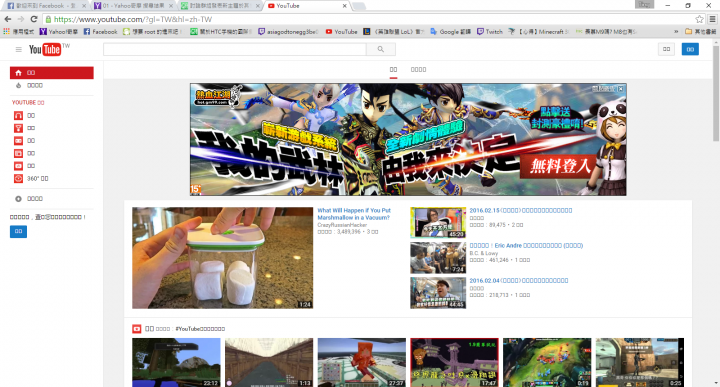
Task: Select the second tab above the banner
Action: tap(418, 70)
